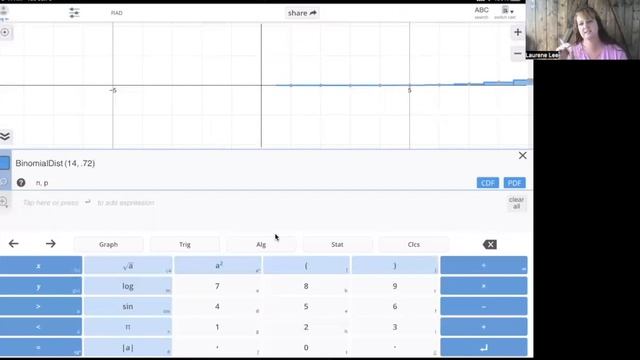Tap the pi constant key
This screenshot has height=360, width=640.
pyautogui.click(x=128, y=327)
